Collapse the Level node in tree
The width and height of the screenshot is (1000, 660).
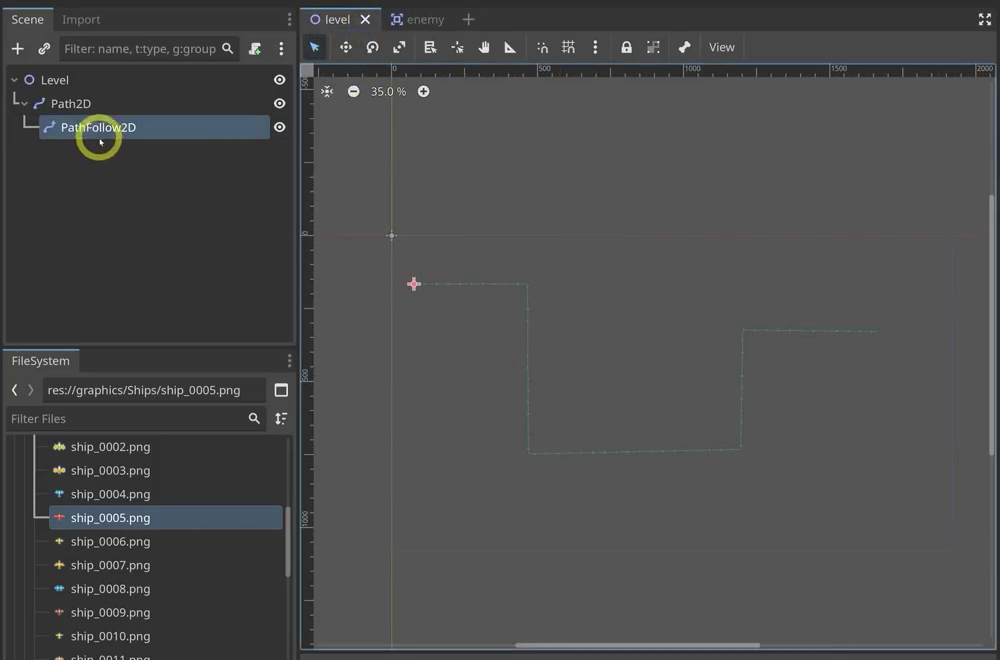coord(14,80)
